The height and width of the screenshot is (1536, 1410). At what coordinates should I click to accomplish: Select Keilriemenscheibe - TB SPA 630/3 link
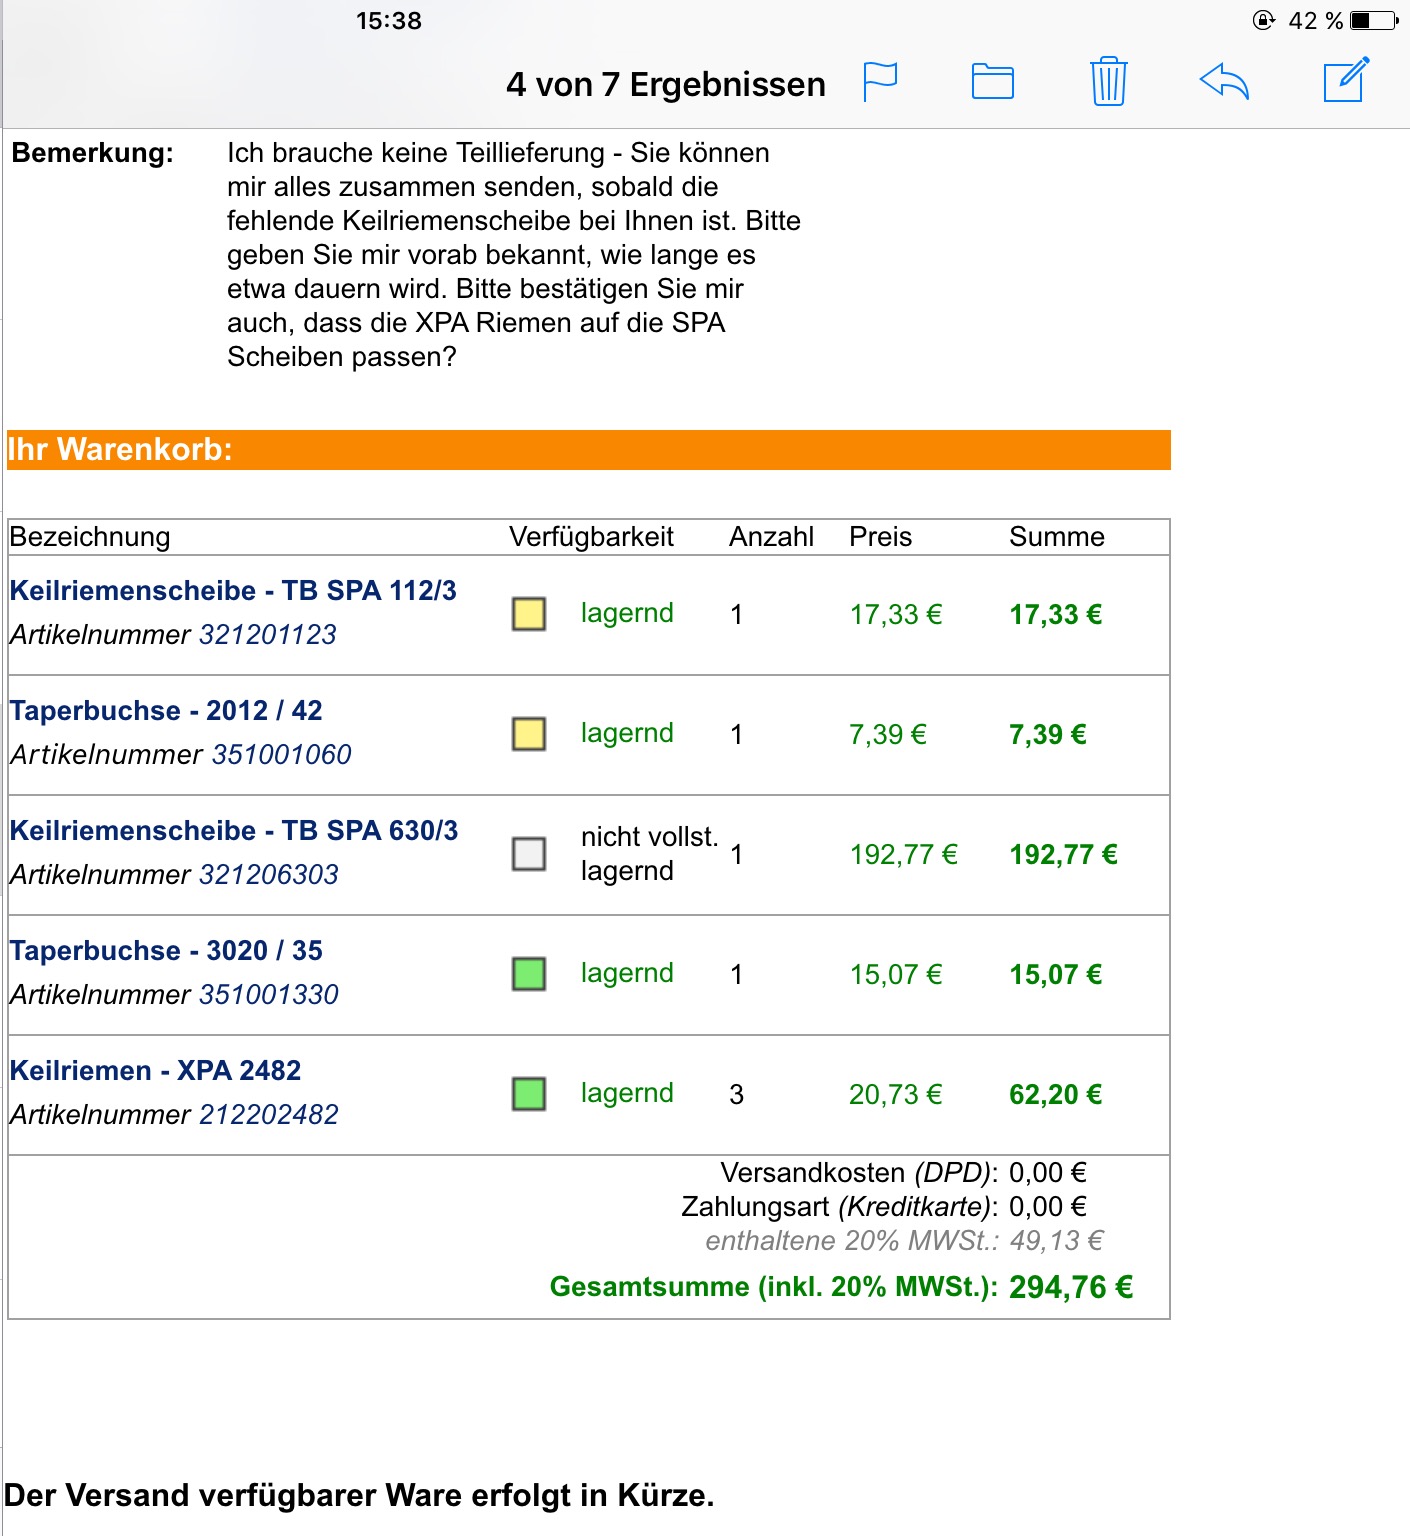pyautogui.click(x=234, y=831)
